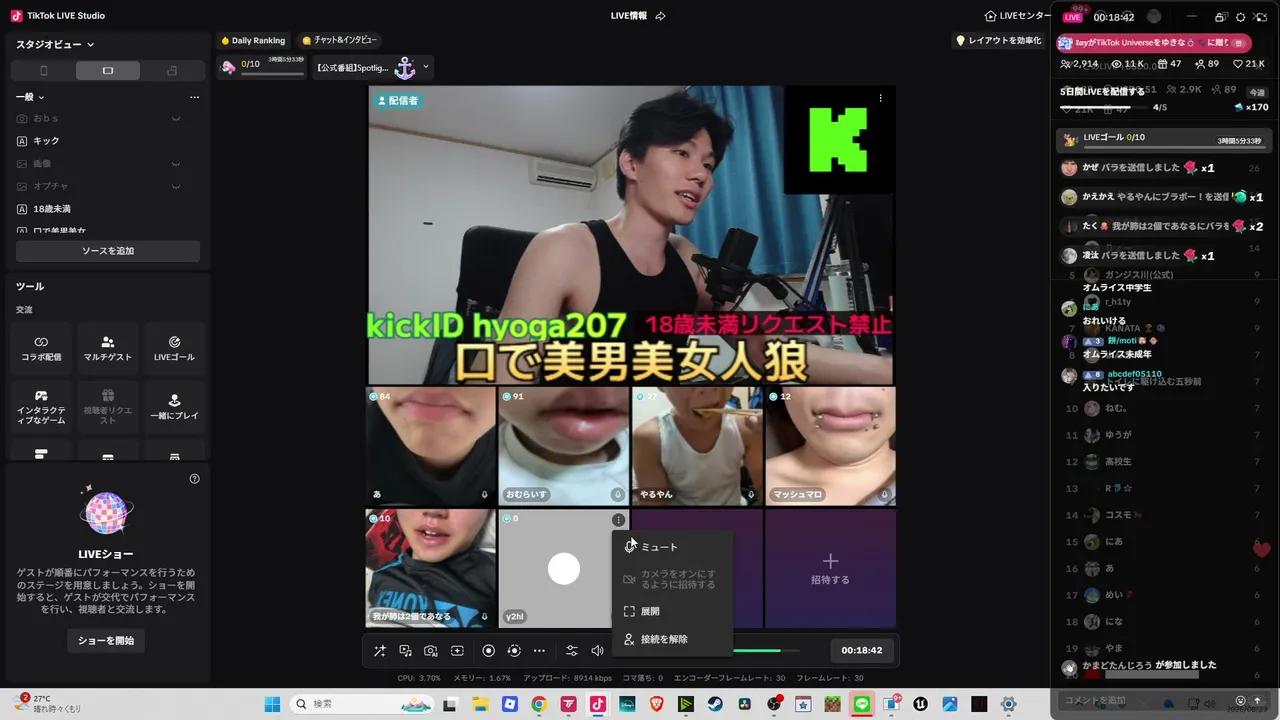Select the portrait phone layout mode
1280x720 pixels.
click(43, 71)
